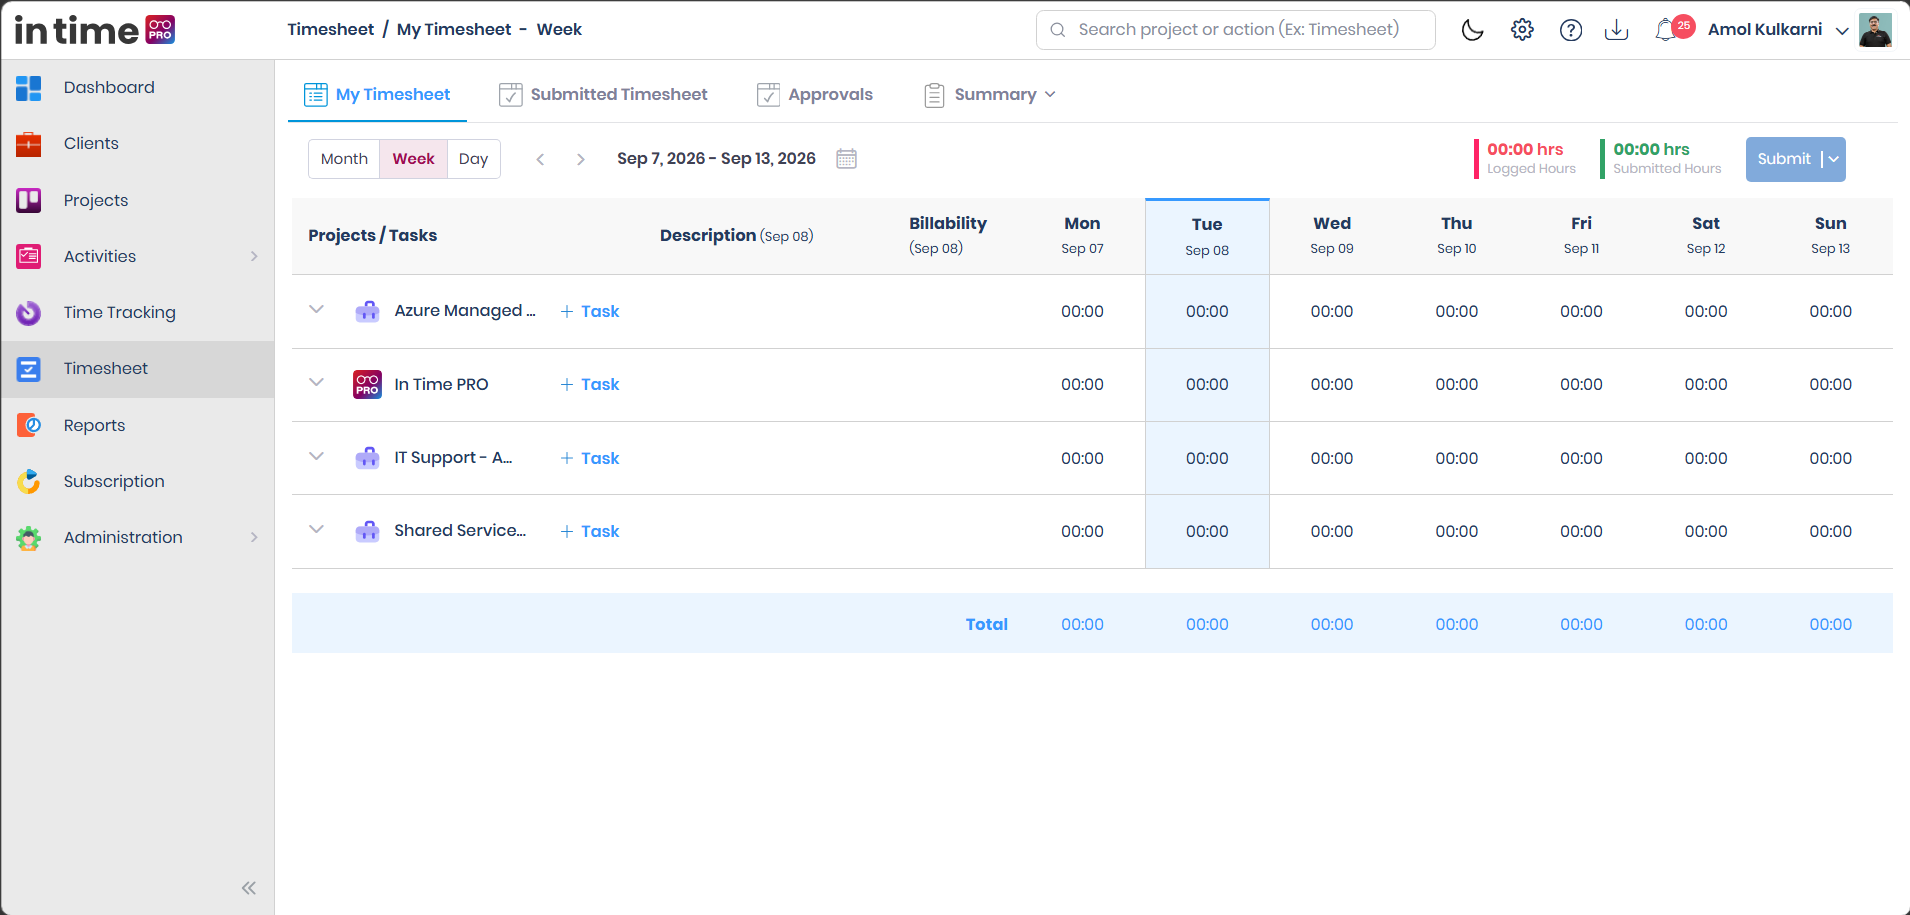Open Reports in sidebar
This screenshot has width=1910, height=915.
[137, 425]
